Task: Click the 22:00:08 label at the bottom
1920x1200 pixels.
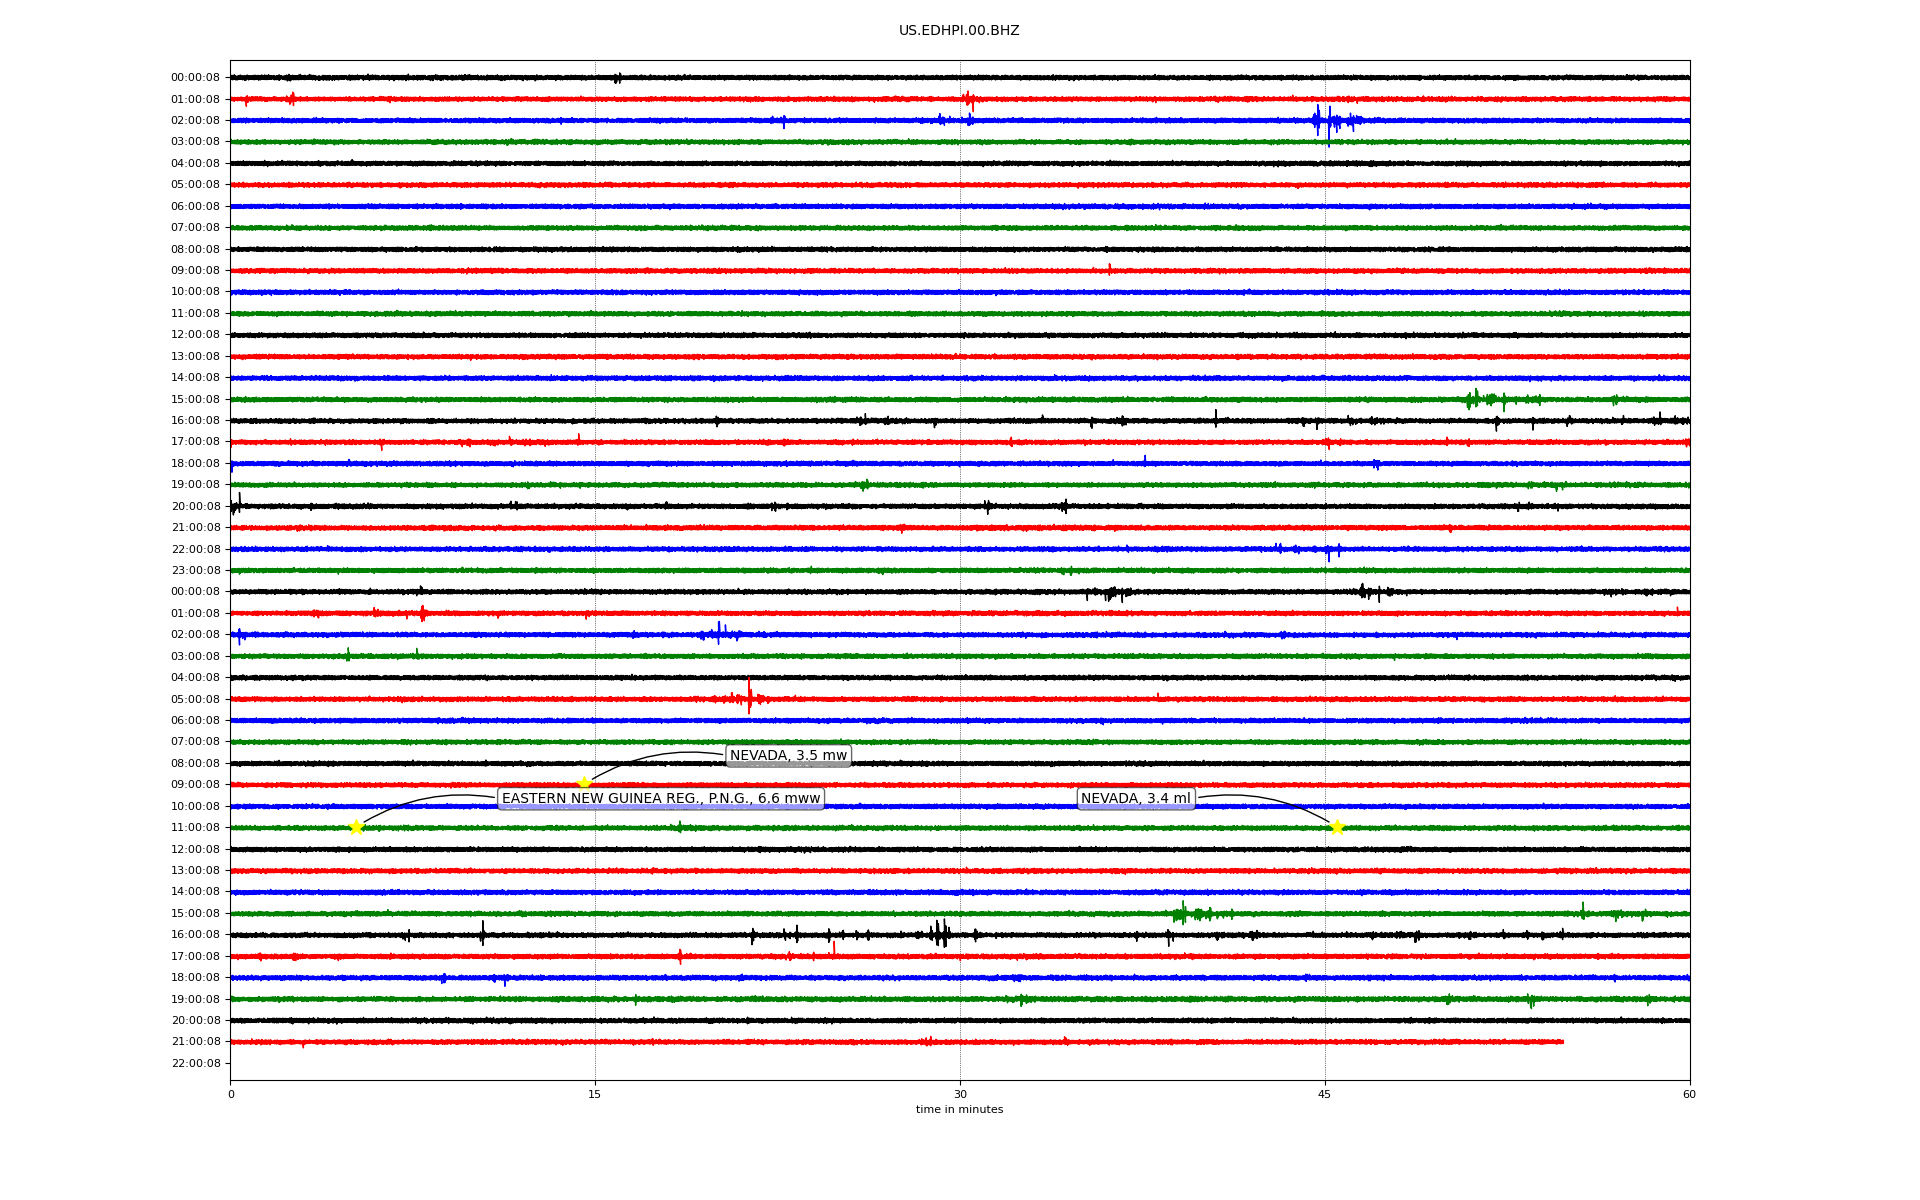Action: click(x=195, y=1064)
